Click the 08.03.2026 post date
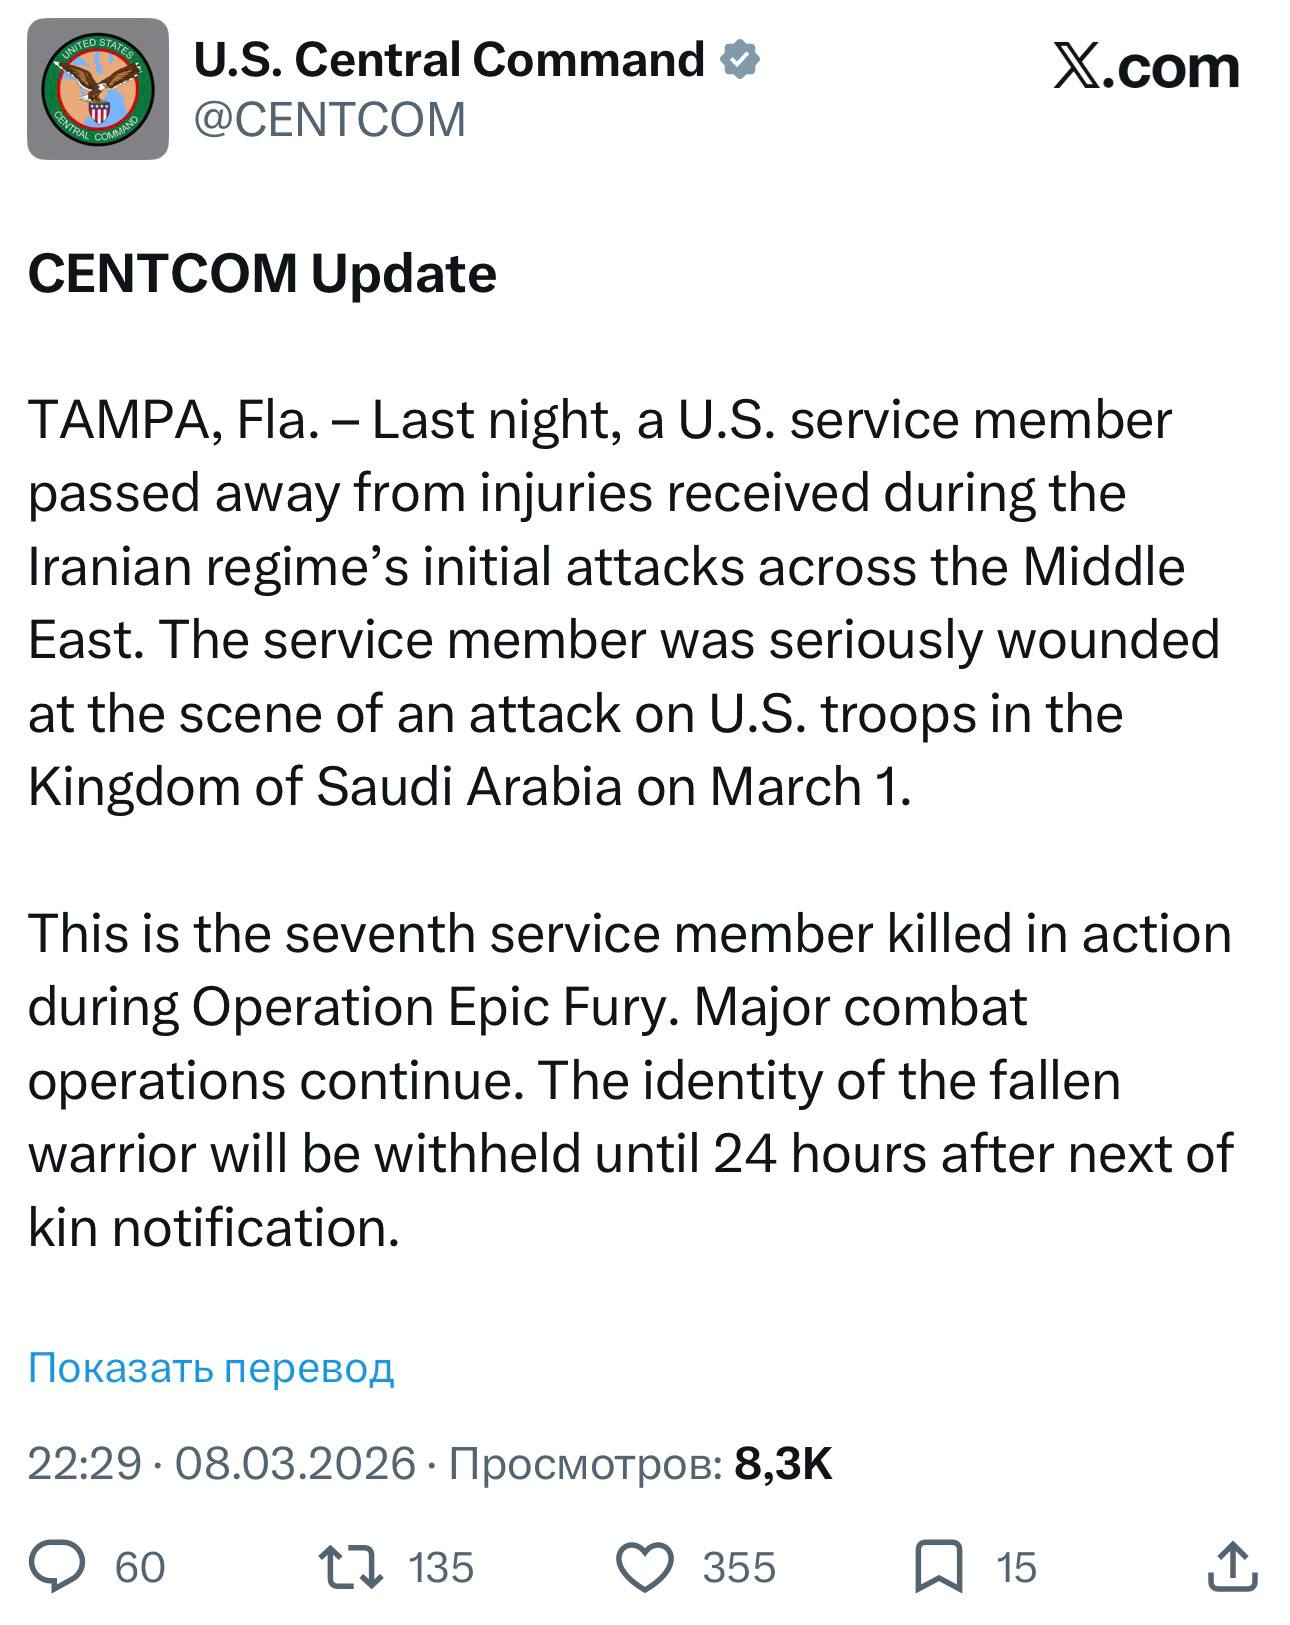 pos(295,1463)
